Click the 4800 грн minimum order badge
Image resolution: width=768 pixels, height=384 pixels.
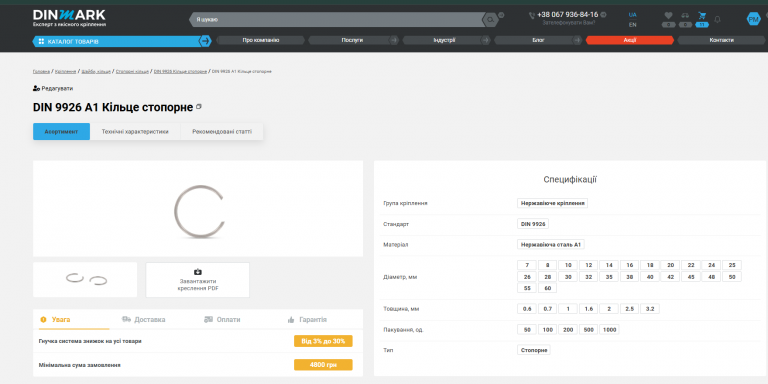tap(323, 365)
